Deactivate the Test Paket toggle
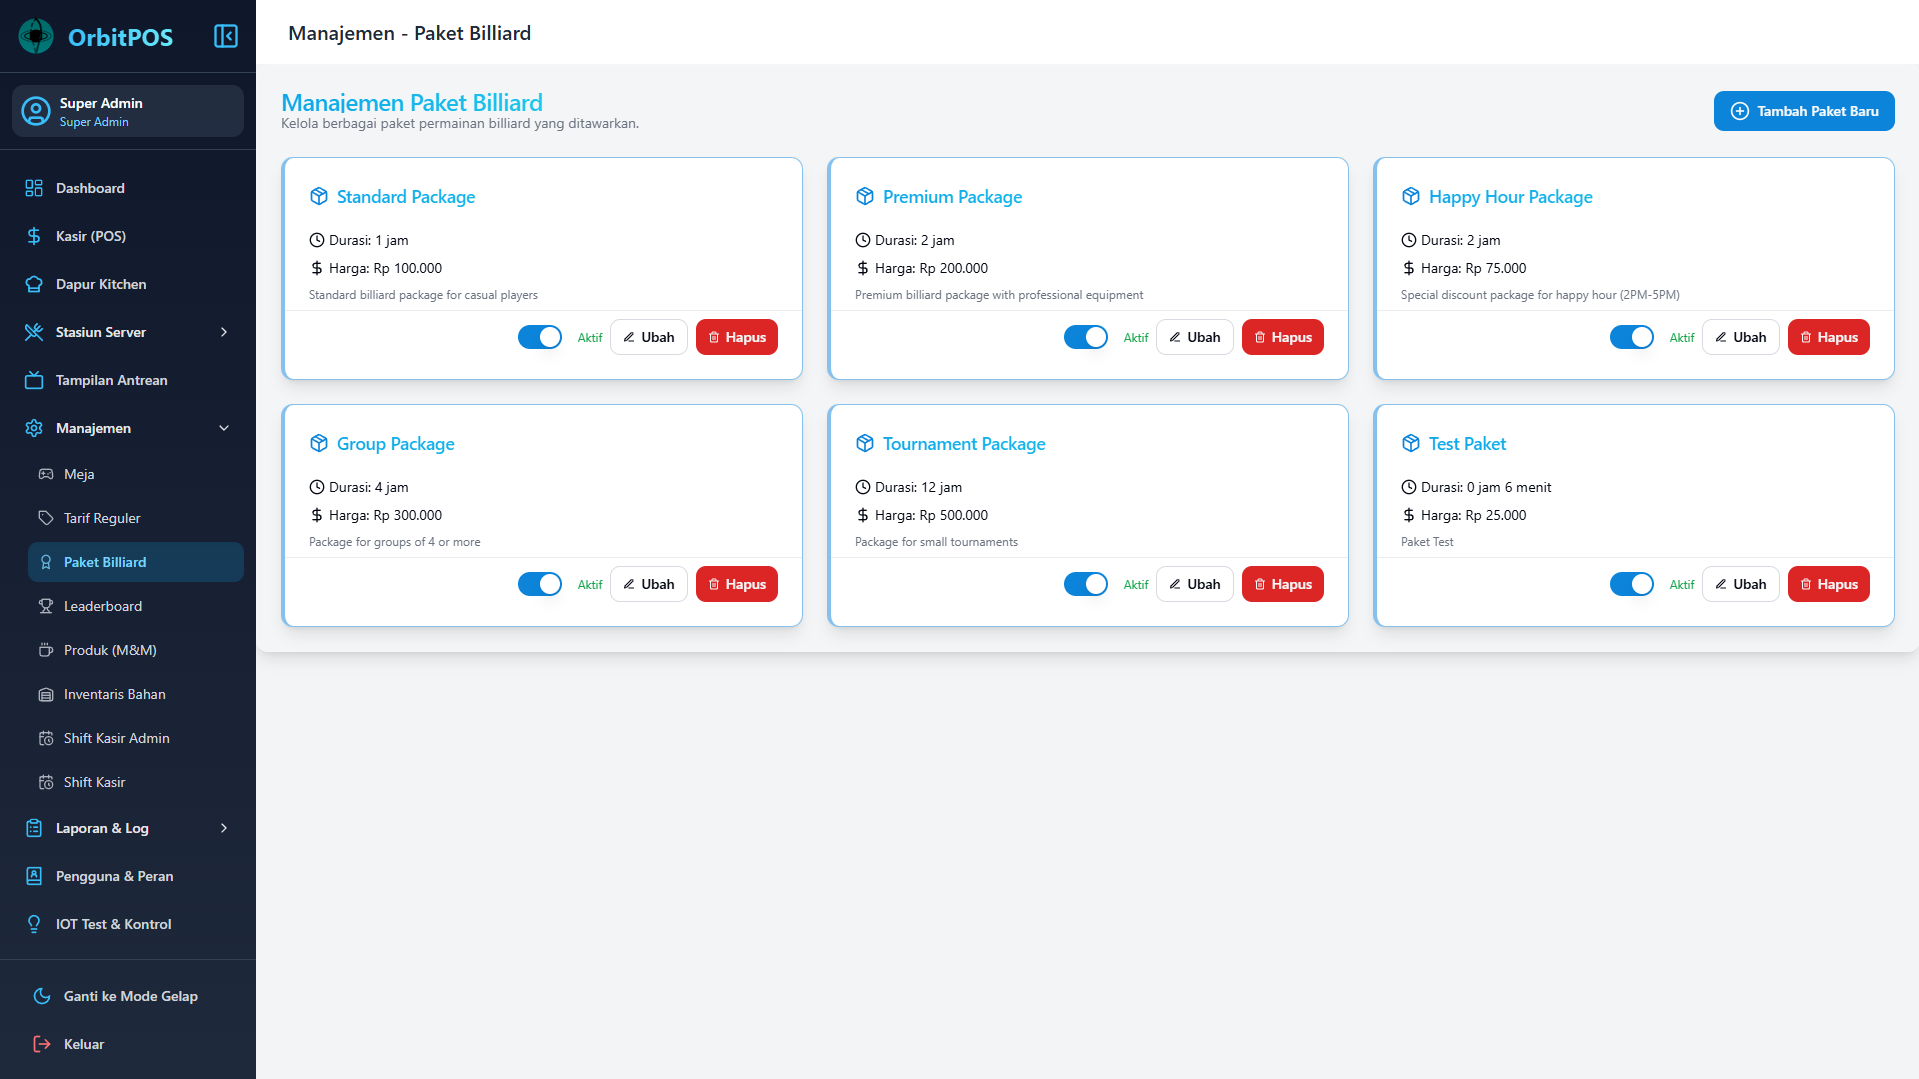This screenshot has height=1079, width=1919. tap(1632, 584)
